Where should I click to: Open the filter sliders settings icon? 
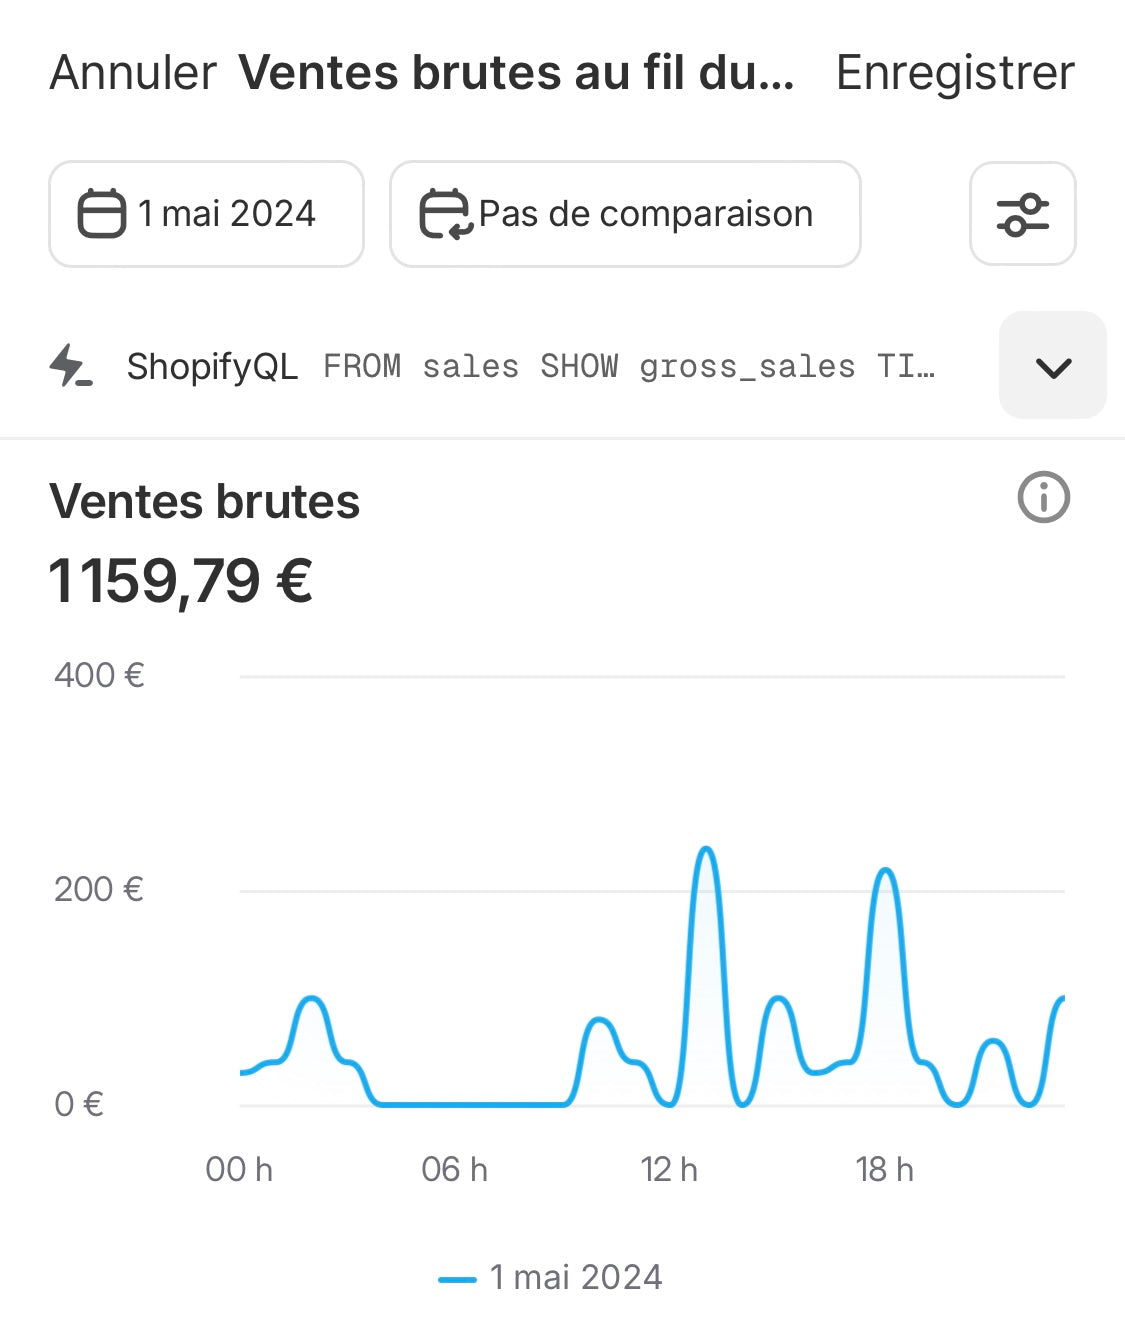(x=1022, y=214)
